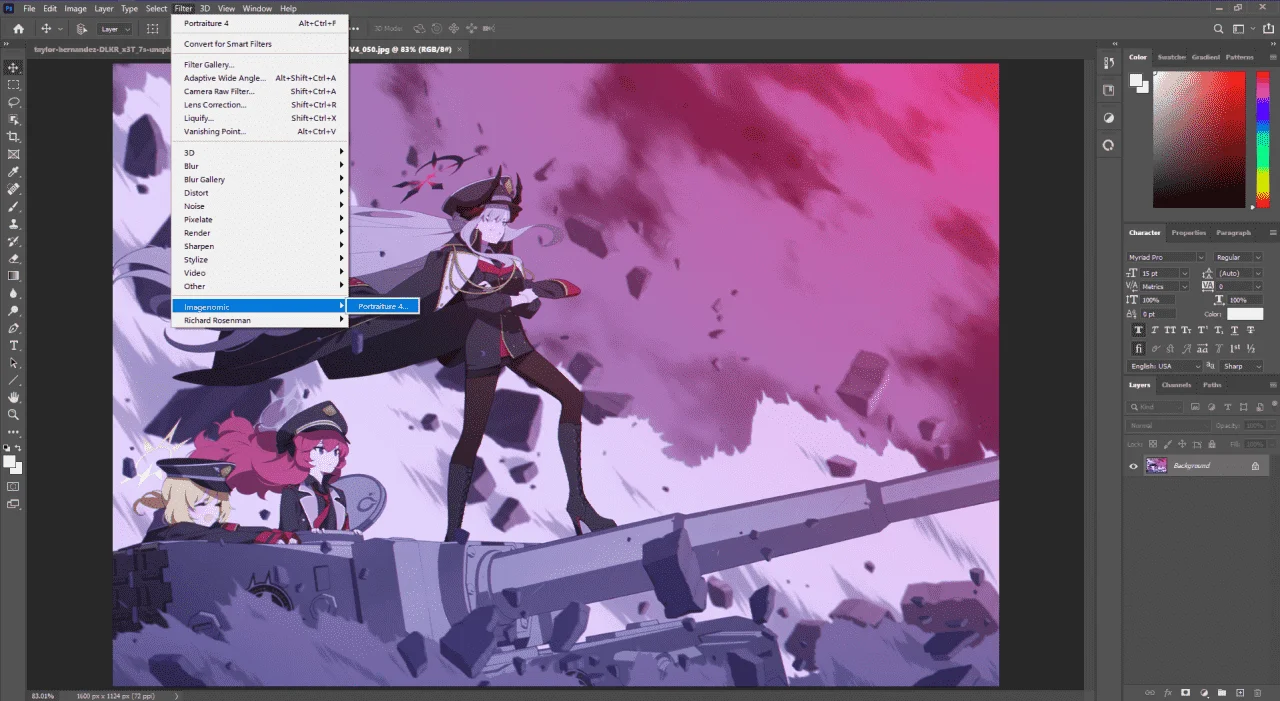This screenshot has width=1280, height=701.
Task: Open the Regular font style dropdown
Action: [1239, 258]
